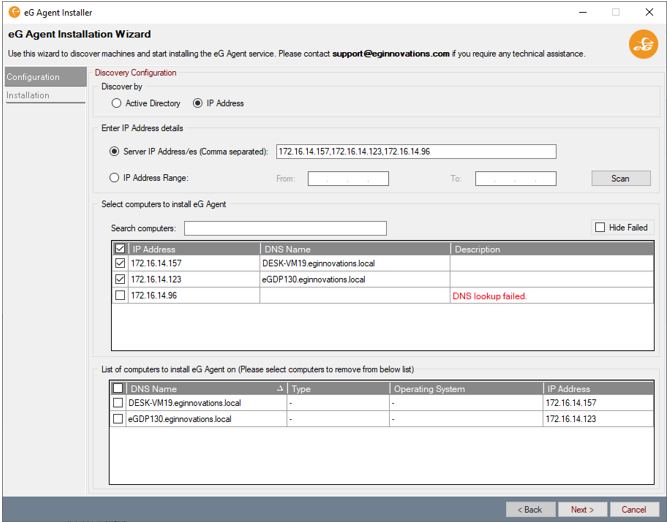Close the eG Agent Installer window
The height and width of the screenshot is (522, 667).
(x=649, y=12)
